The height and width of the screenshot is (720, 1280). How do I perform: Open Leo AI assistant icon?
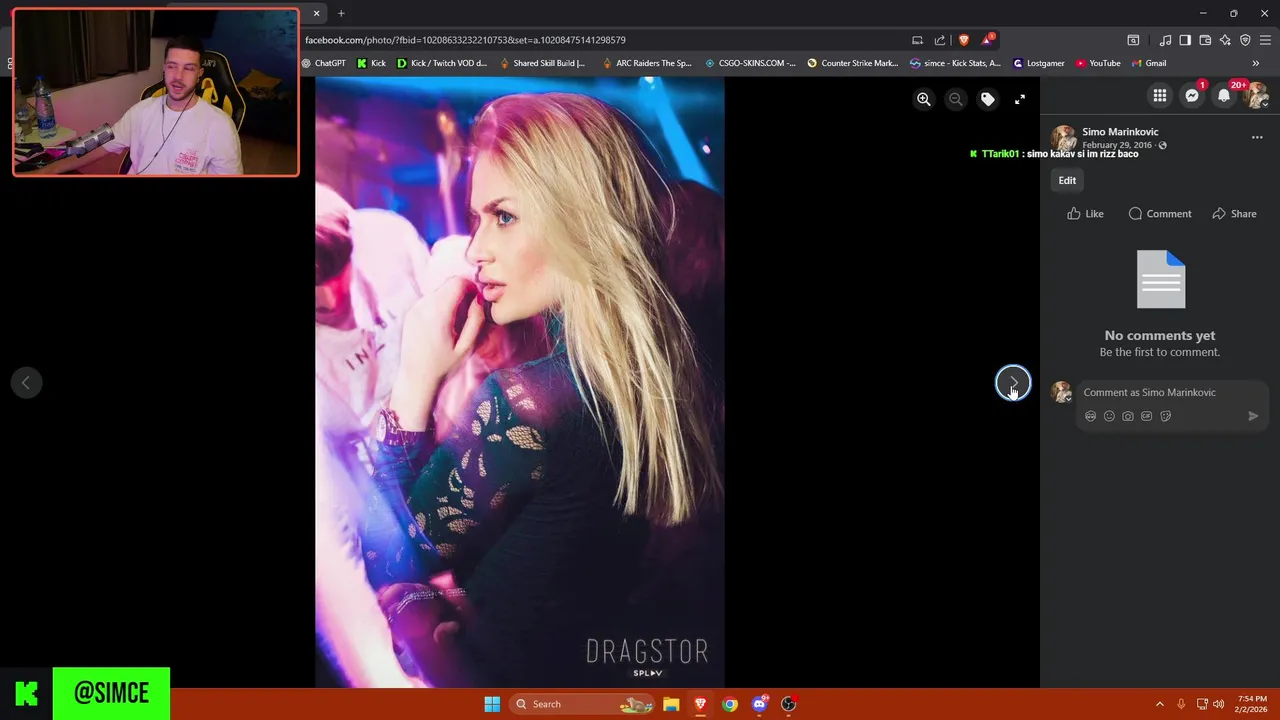pos(1225,40)
